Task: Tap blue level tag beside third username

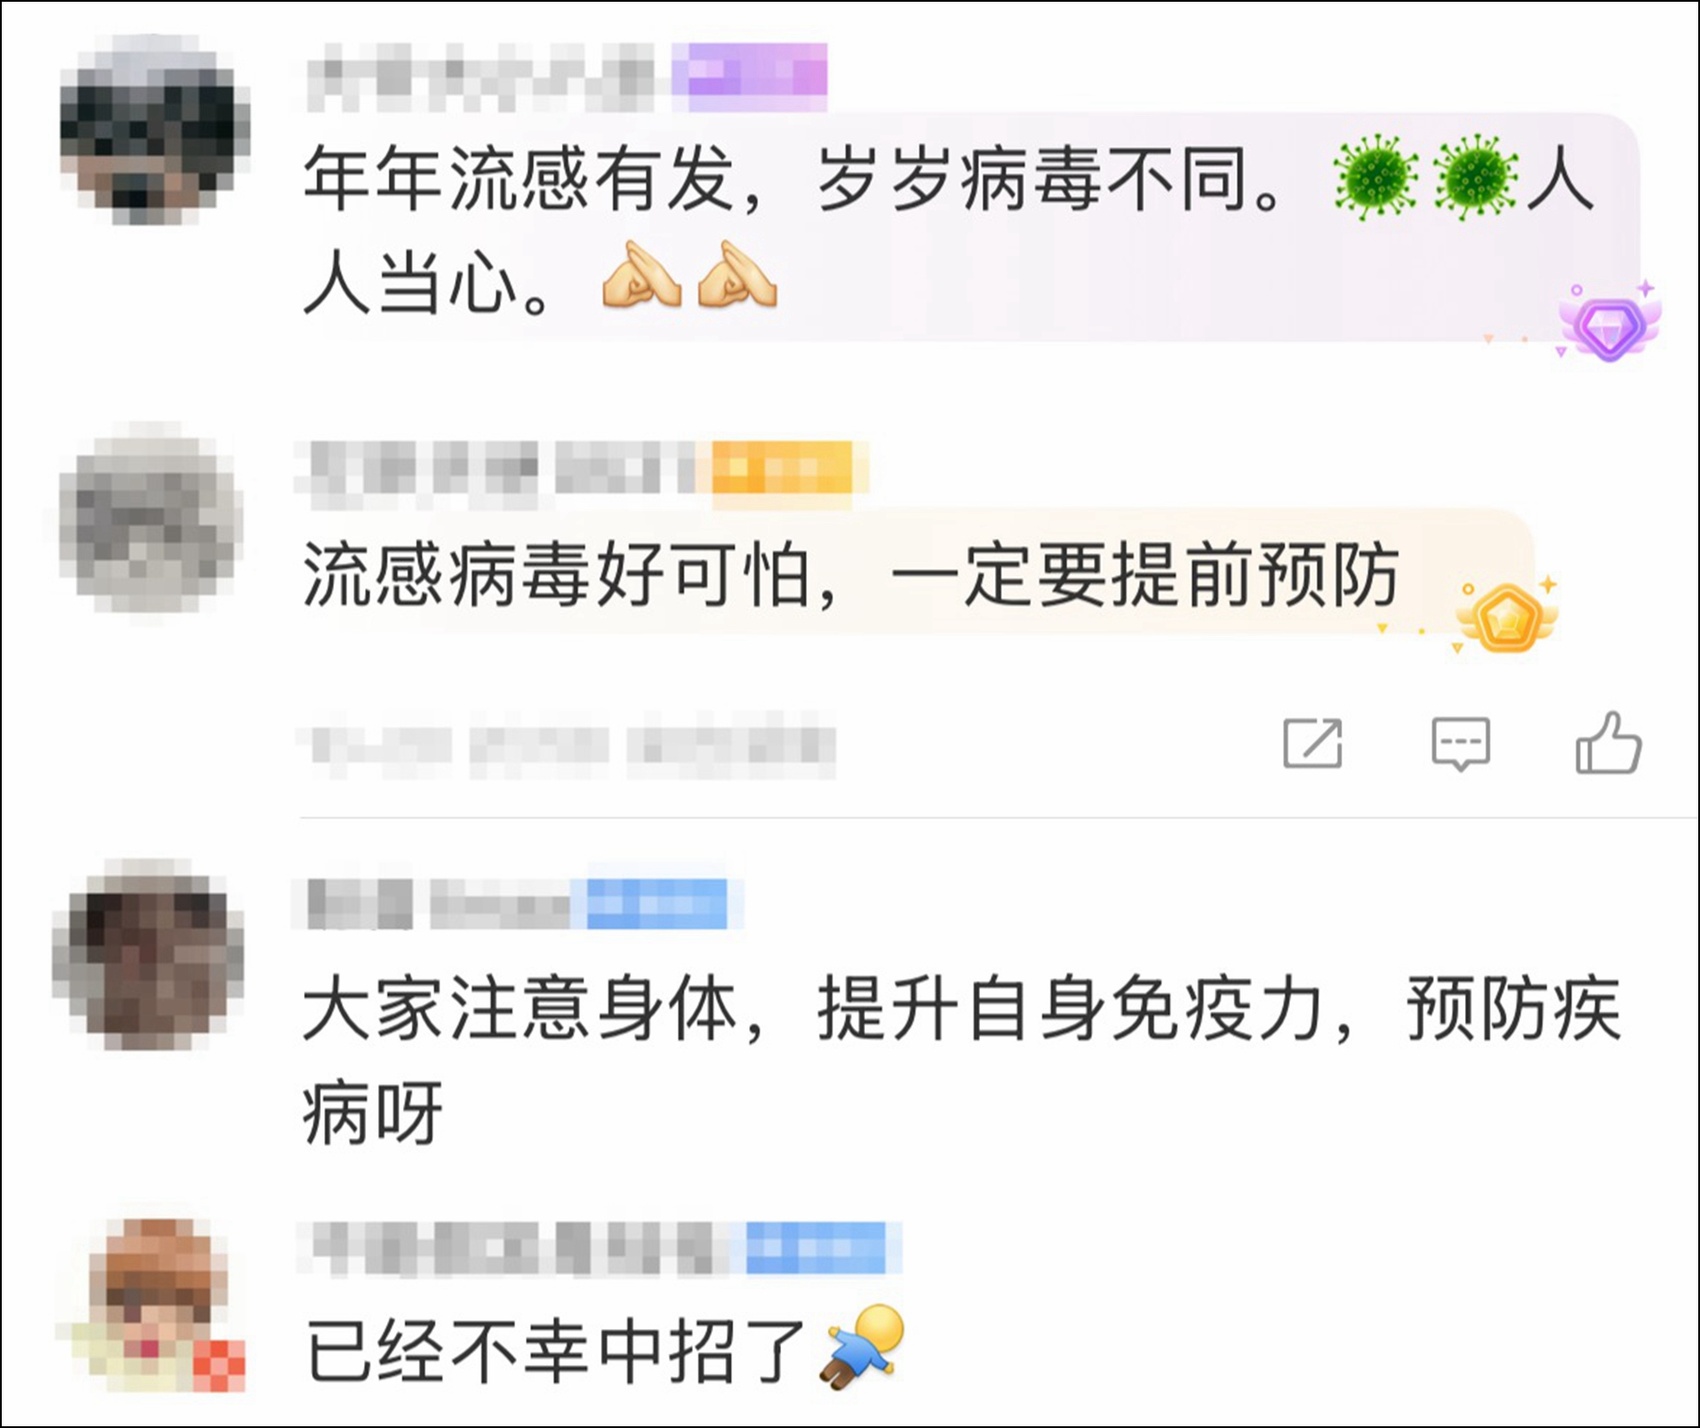Action: click(x=657, y=904)
